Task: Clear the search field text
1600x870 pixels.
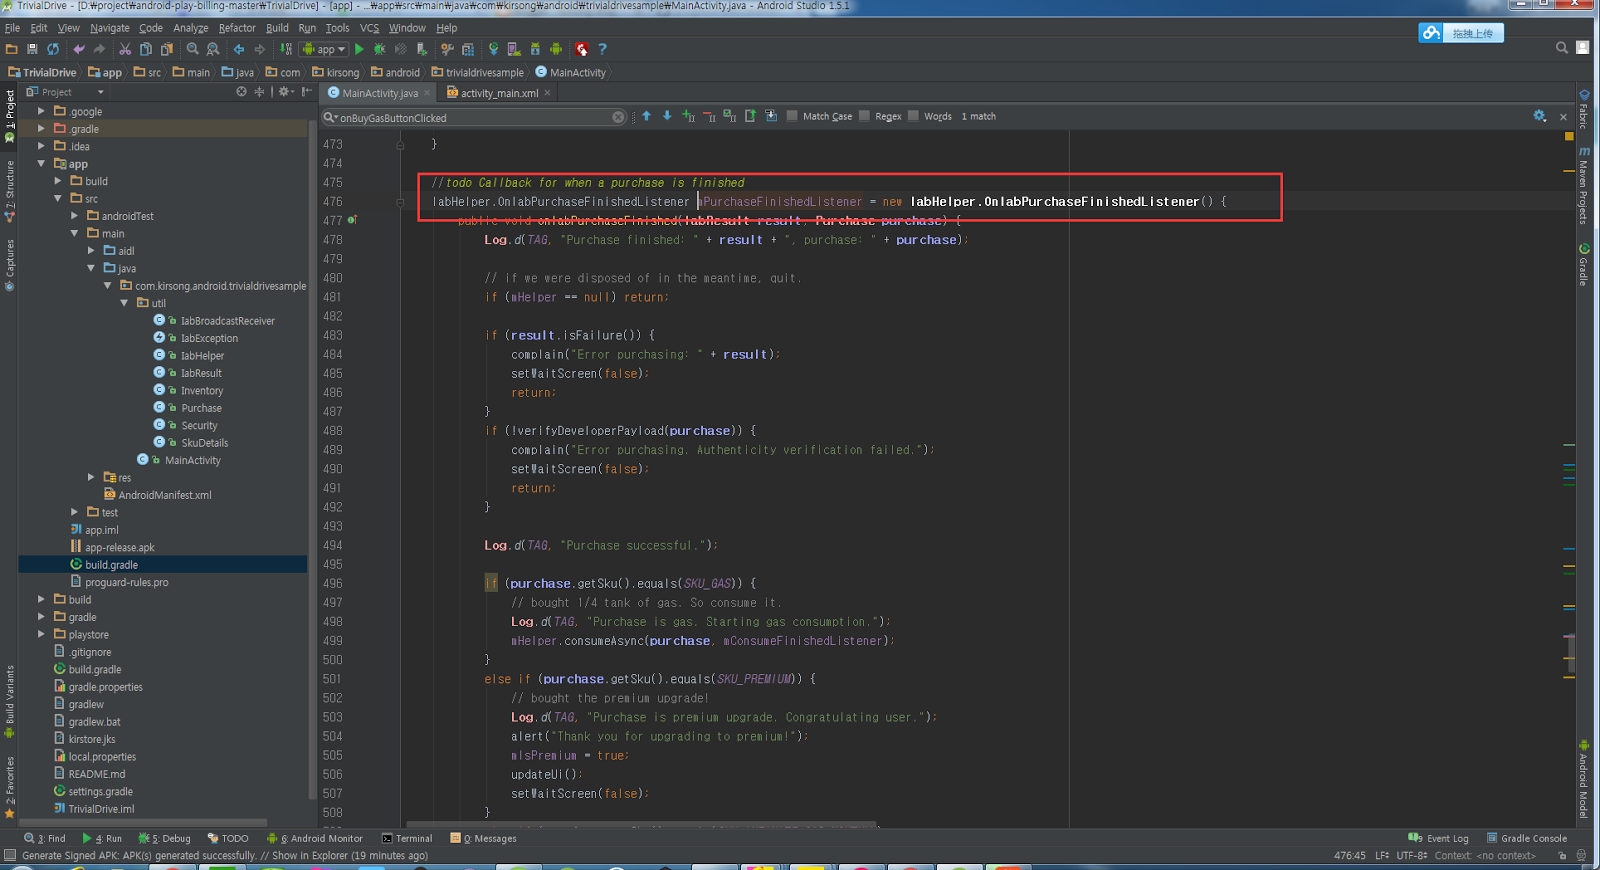Action: click(618, 117)
